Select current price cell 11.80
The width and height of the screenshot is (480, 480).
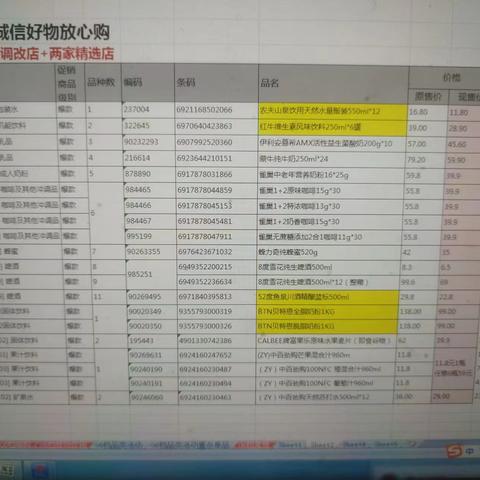[x=464, y=112]
